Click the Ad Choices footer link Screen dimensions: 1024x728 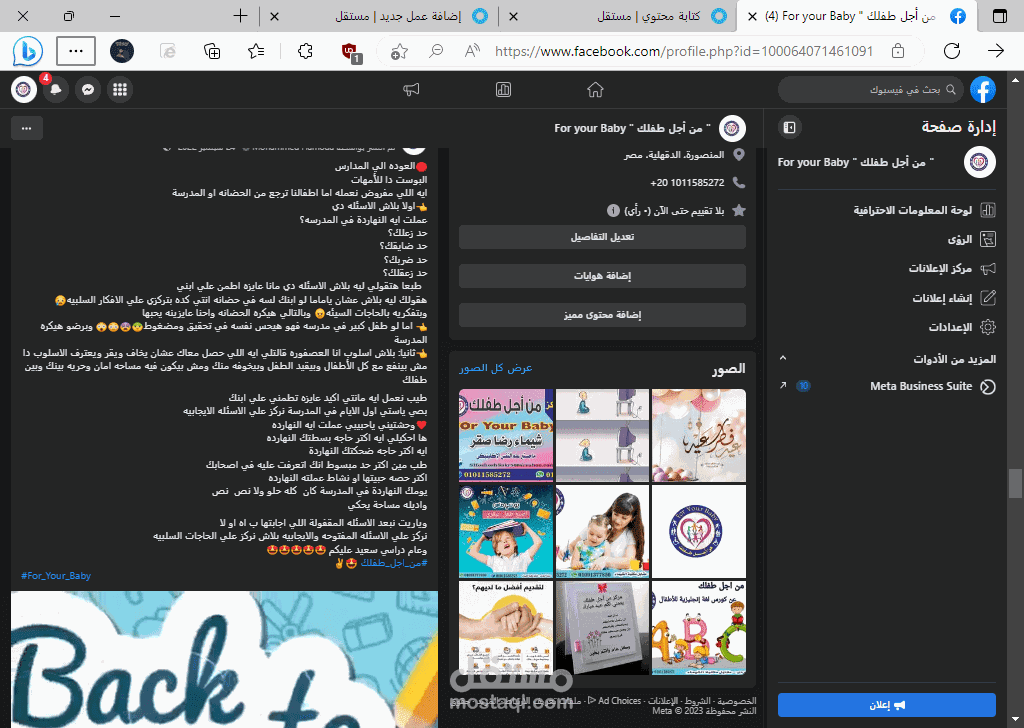[x=619, y=701]
